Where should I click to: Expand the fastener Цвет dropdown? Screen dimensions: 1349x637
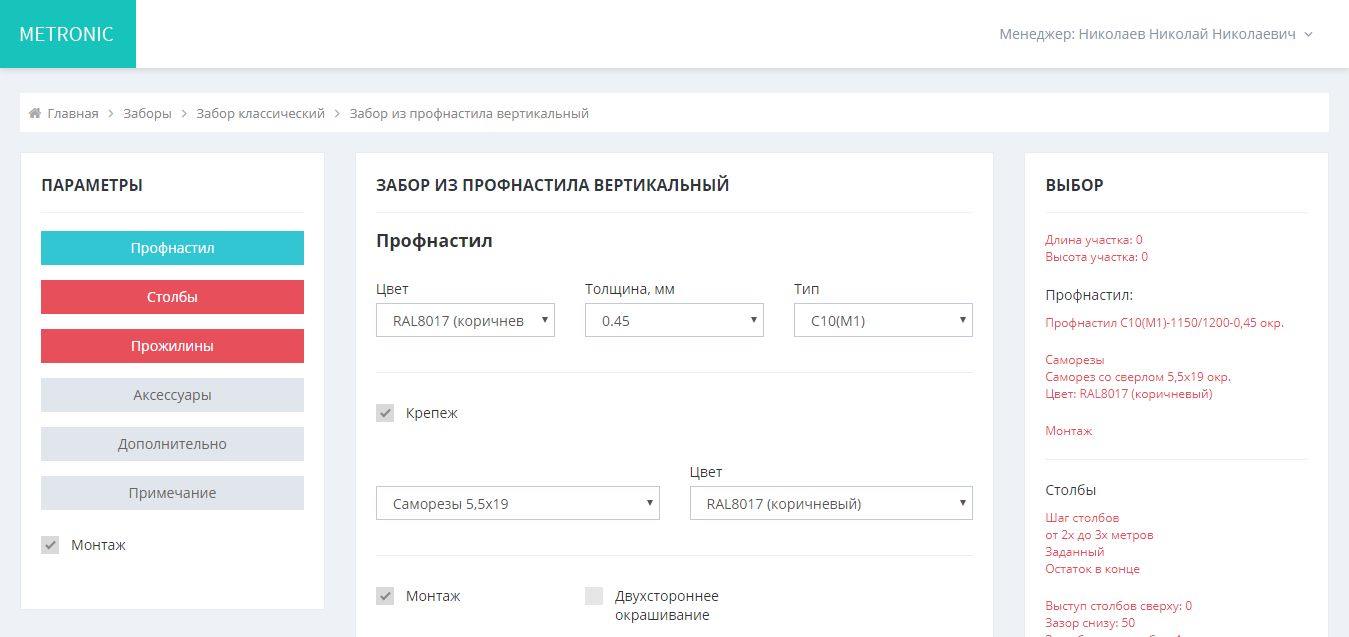point(830,504)
